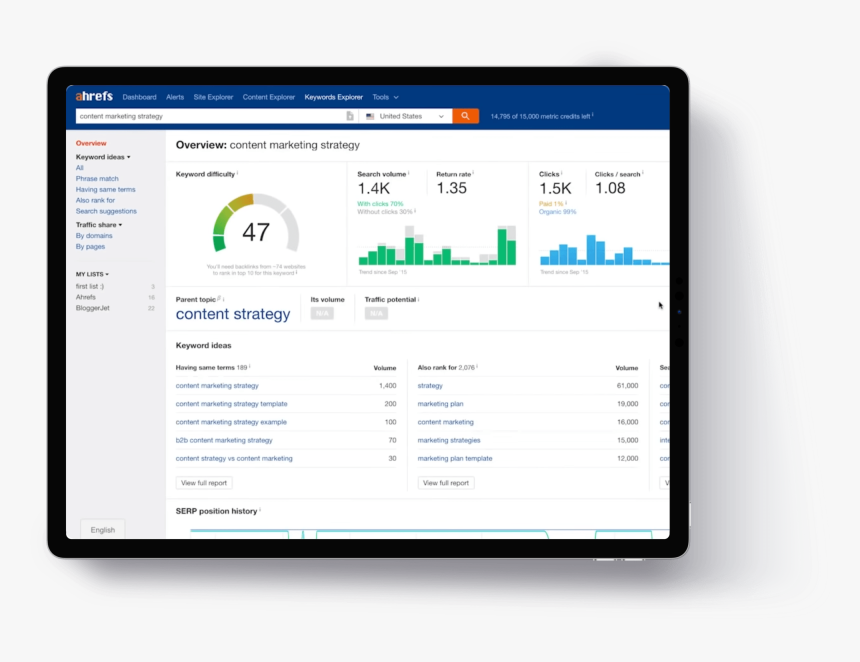Click keyword 'content marketing strategy example'
The height and width of the screenshot is (662, 860).
pyautogui.click(x=231, y=422)
